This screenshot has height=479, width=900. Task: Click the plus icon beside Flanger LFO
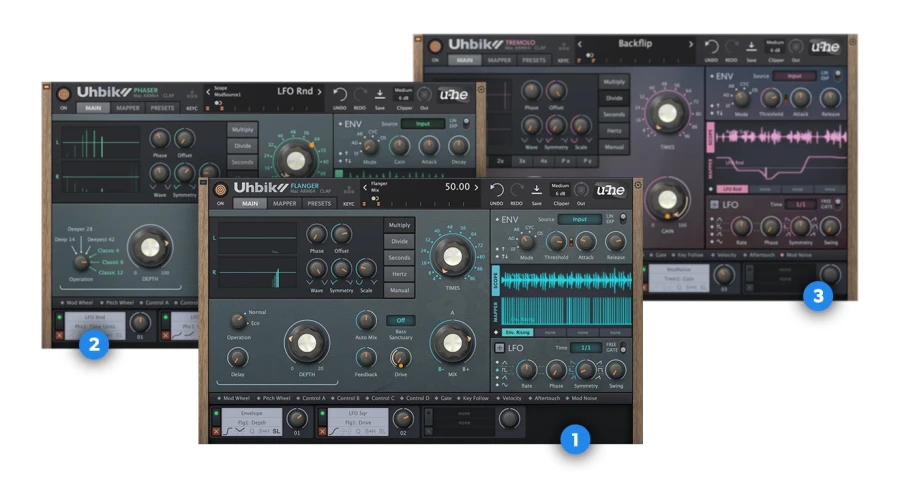(499, 348)
